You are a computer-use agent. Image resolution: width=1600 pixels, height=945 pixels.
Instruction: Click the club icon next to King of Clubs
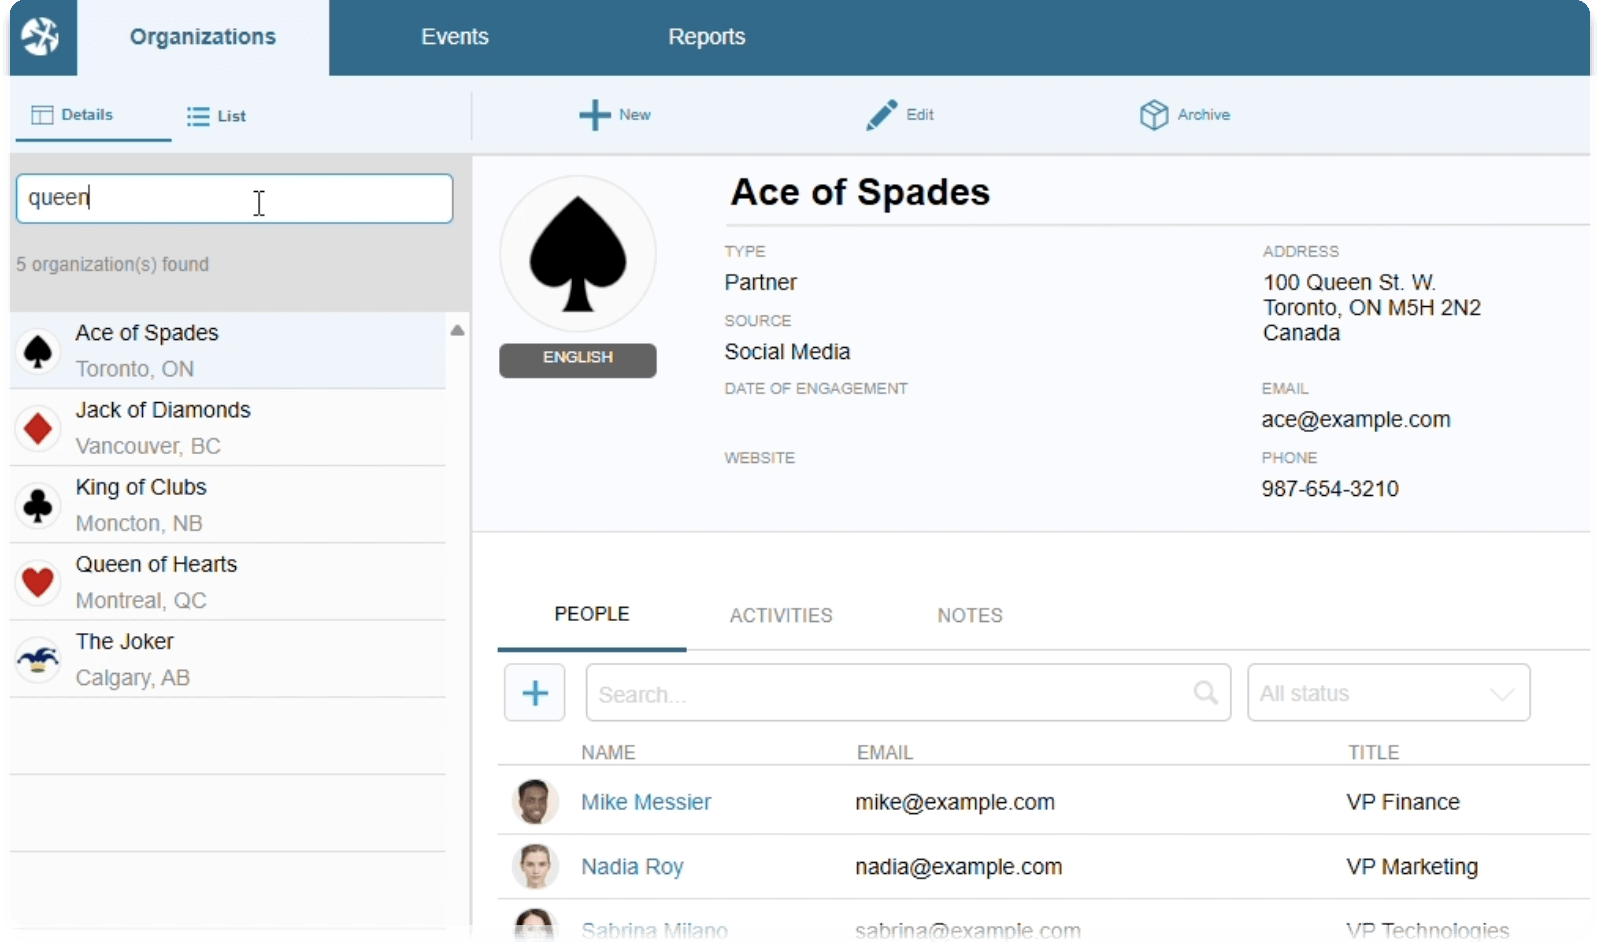38,505
